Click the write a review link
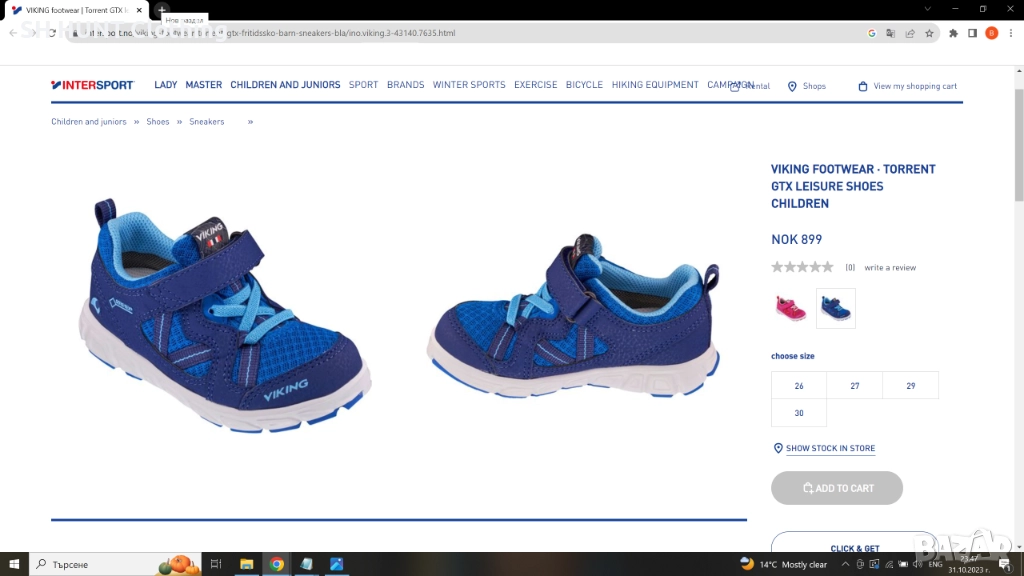This screenshot has height=576, width=1024. [890, 268]
